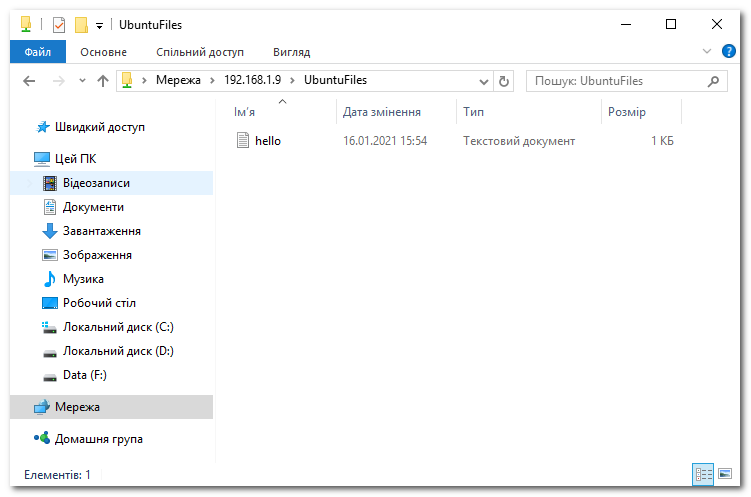
Task: Expand the ribbon with the chevron arrow
Action: [x=707, y=51]
